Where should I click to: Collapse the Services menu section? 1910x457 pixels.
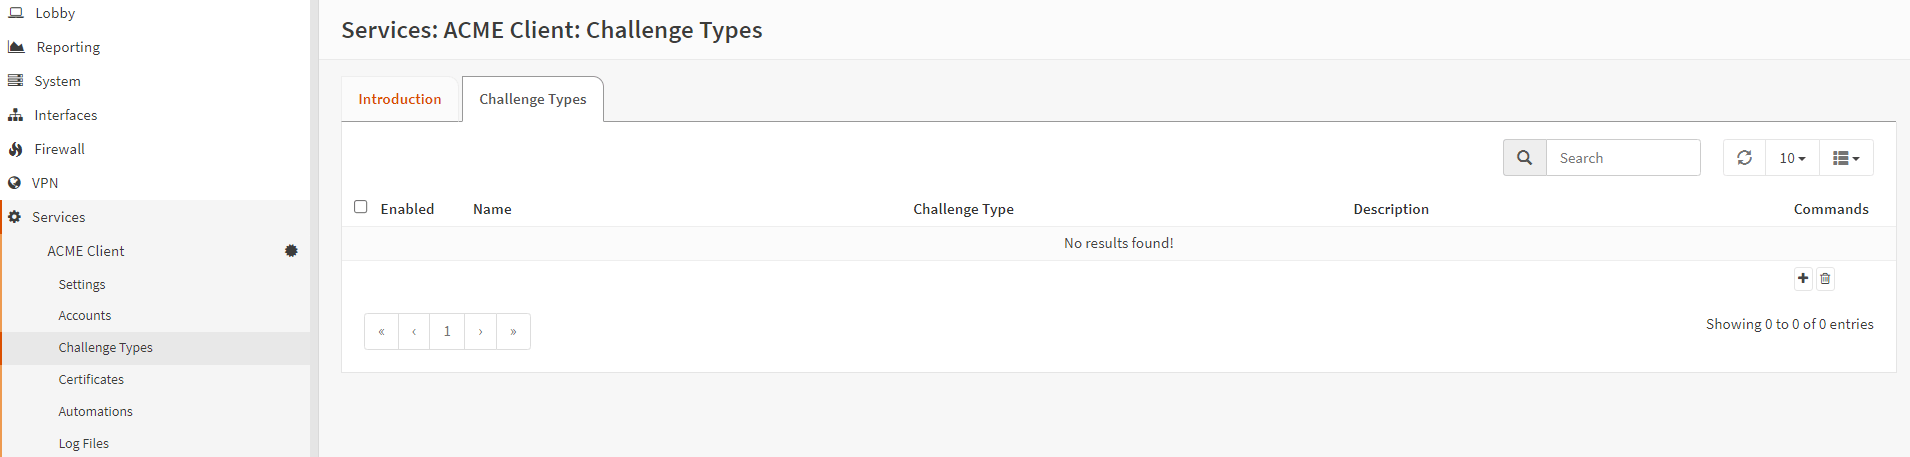click(58, 217)
